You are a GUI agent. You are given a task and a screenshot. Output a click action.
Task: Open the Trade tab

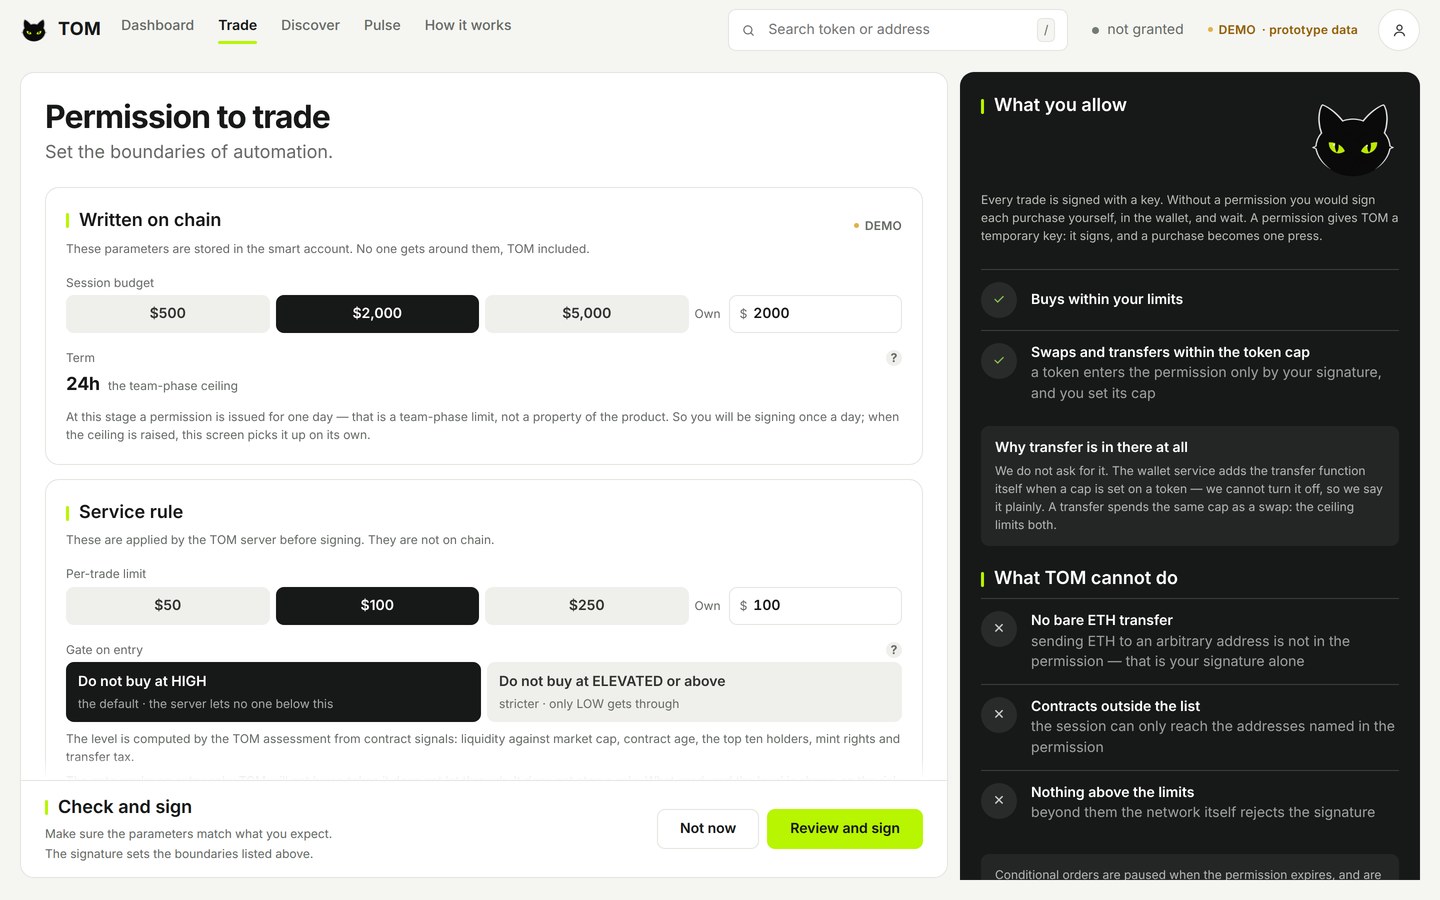point(238,26)
